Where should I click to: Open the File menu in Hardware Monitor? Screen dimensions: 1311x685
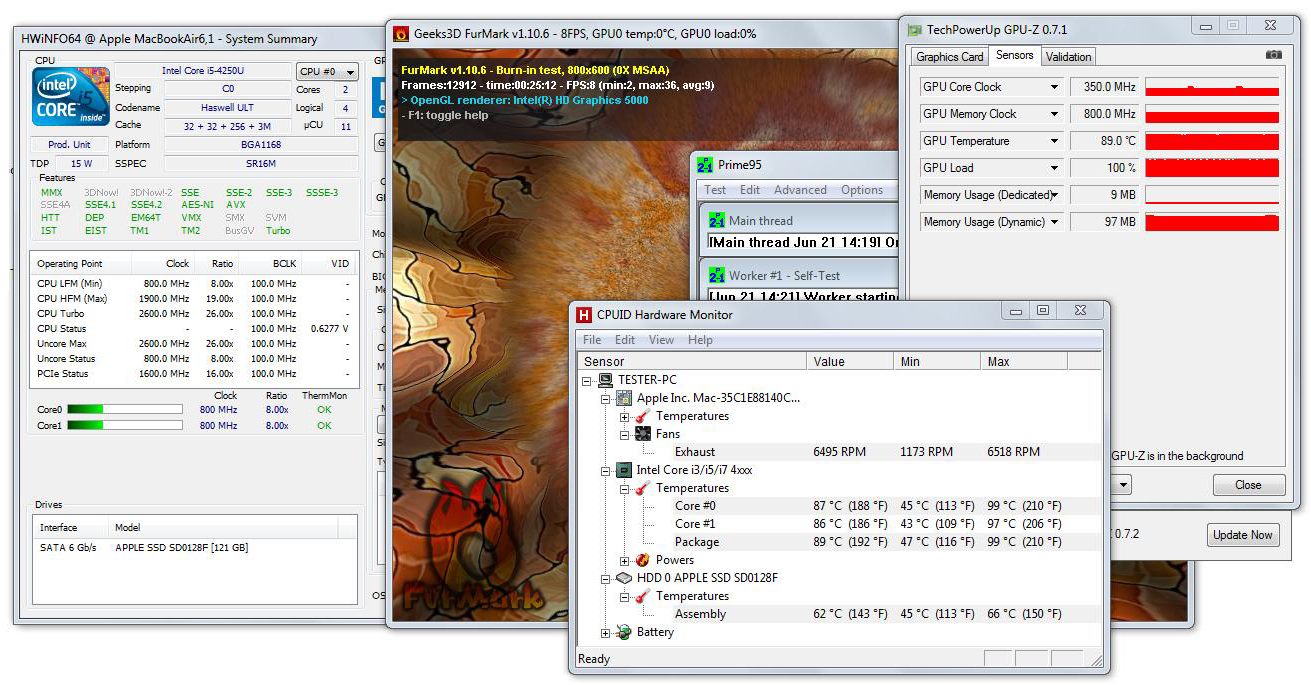pos(592,340)
